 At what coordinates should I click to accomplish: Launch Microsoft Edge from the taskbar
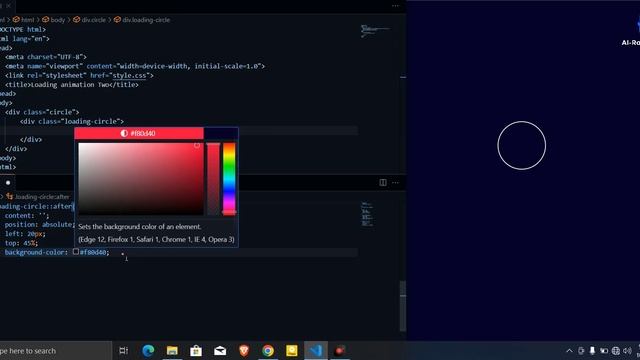148,351
